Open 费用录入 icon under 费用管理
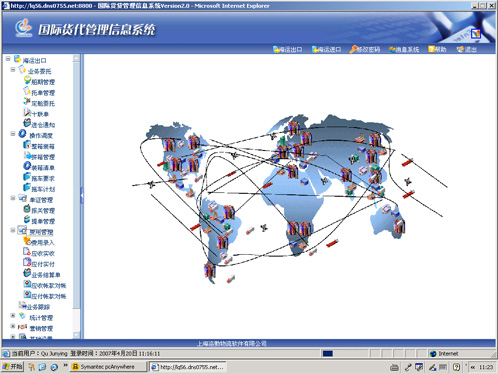 click(27, 241)
